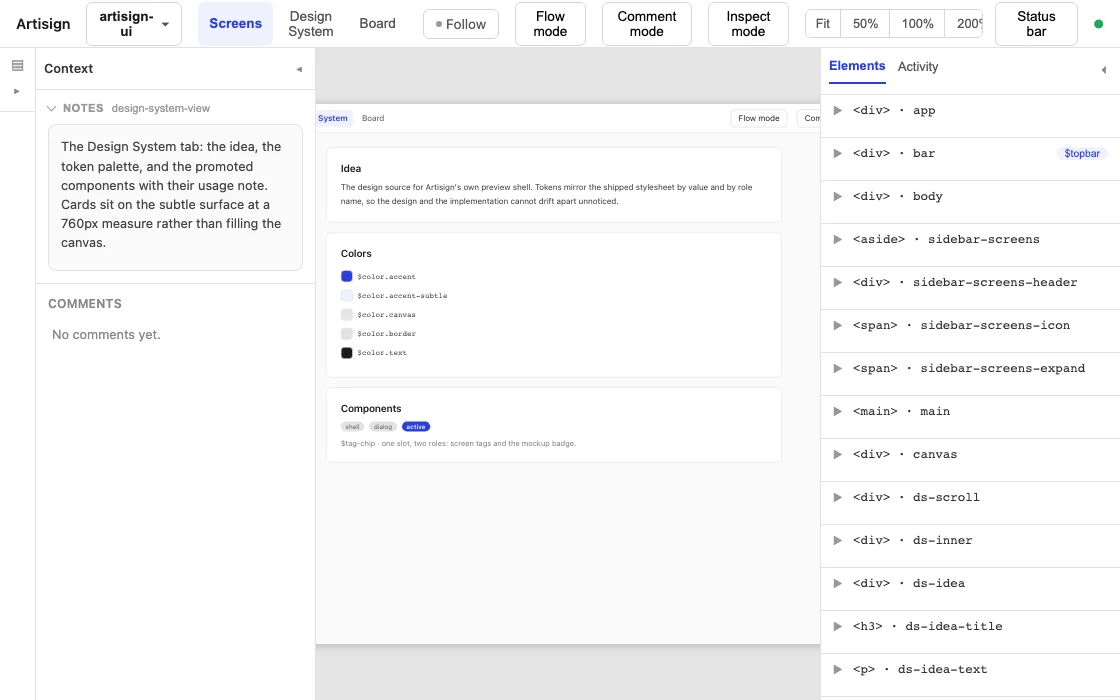Expand the div ds-inner element
The image size is (1120, 700).
[837, 540]
